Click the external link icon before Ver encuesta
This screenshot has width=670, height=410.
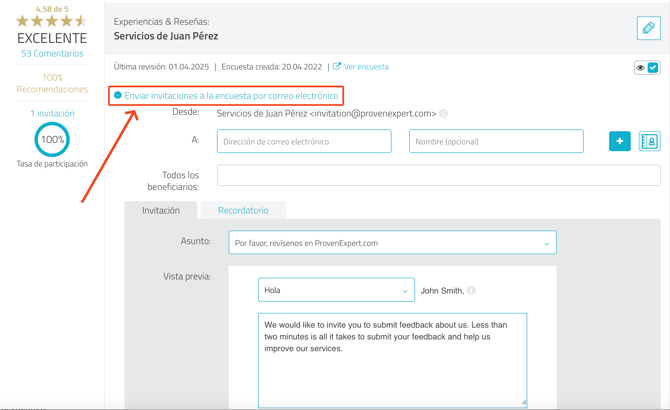(337, 67)
